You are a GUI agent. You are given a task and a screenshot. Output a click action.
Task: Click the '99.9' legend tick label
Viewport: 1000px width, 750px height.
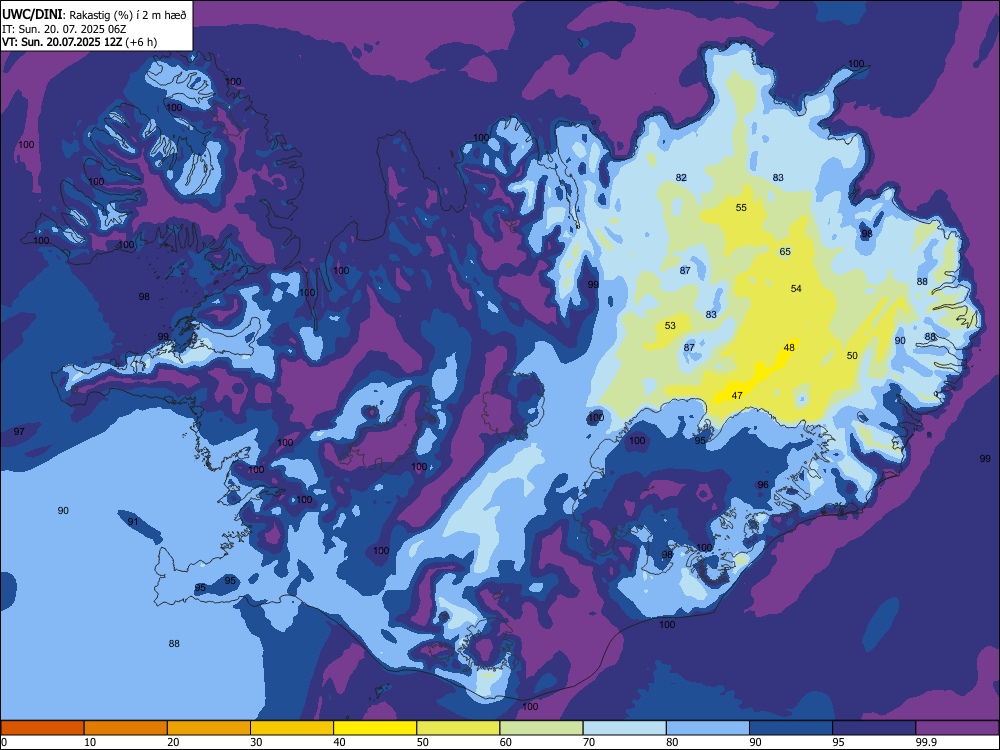925,742
